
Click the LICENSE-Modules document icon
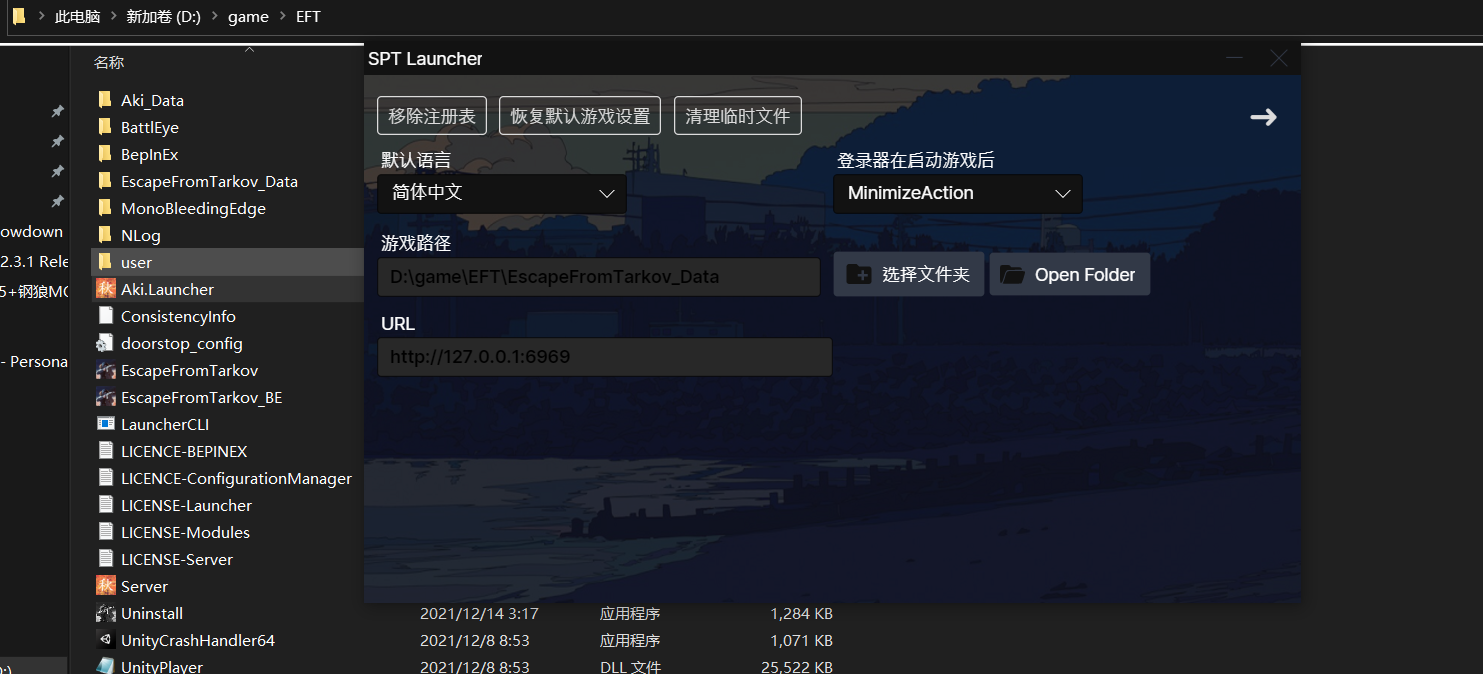point(105,532)
